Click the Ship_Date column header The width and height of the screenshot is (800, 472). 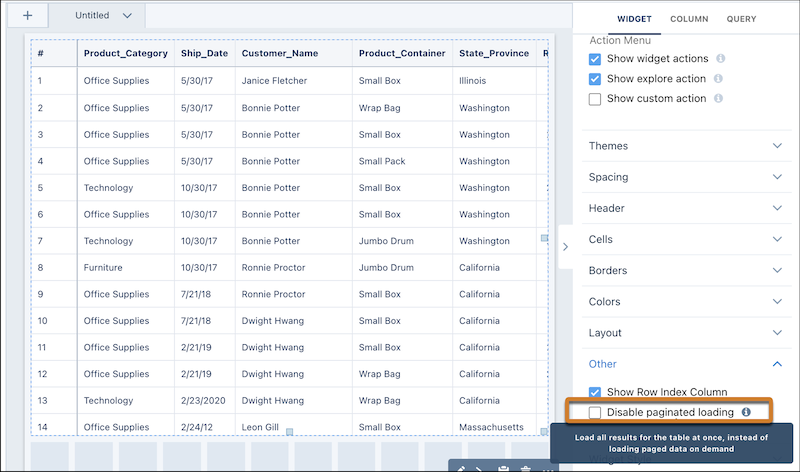point(204,54)
